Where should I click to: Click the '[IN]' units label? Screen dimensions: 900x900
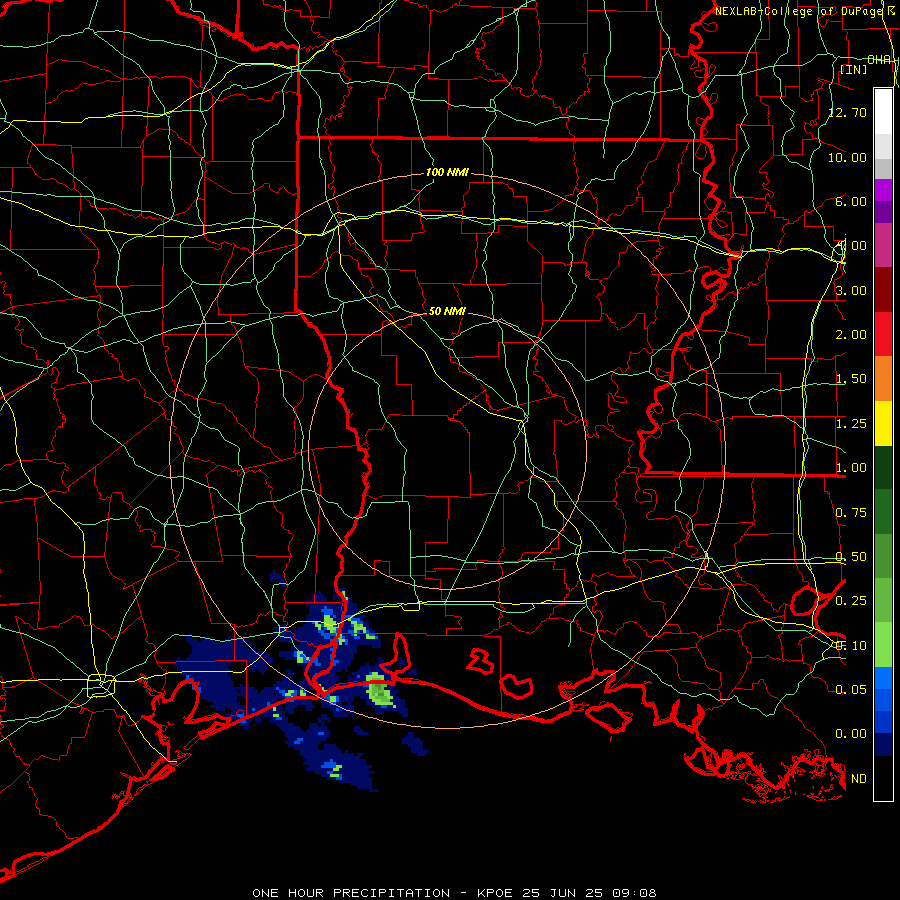point(854,69)
